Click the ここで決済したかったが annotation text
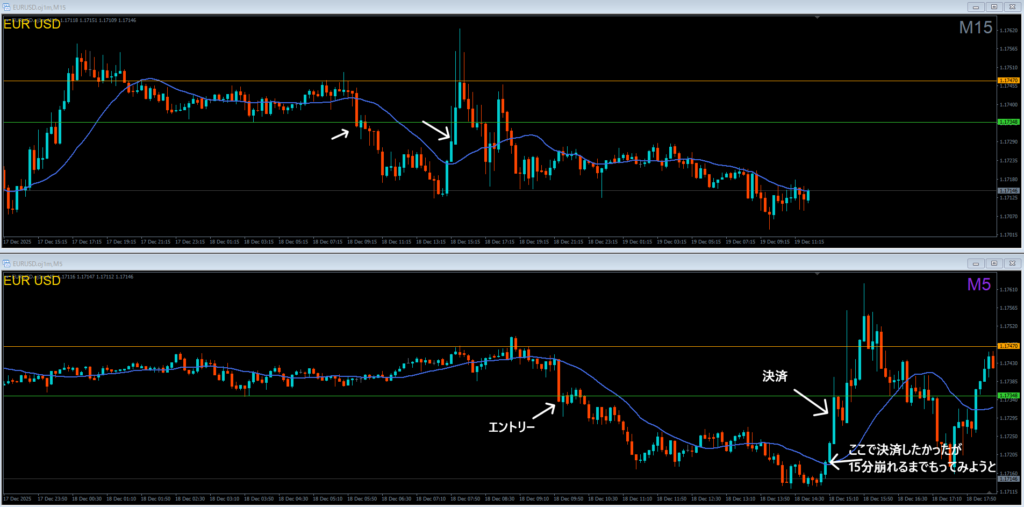The width and height of the screenshot is (1024, 507). 906,450
